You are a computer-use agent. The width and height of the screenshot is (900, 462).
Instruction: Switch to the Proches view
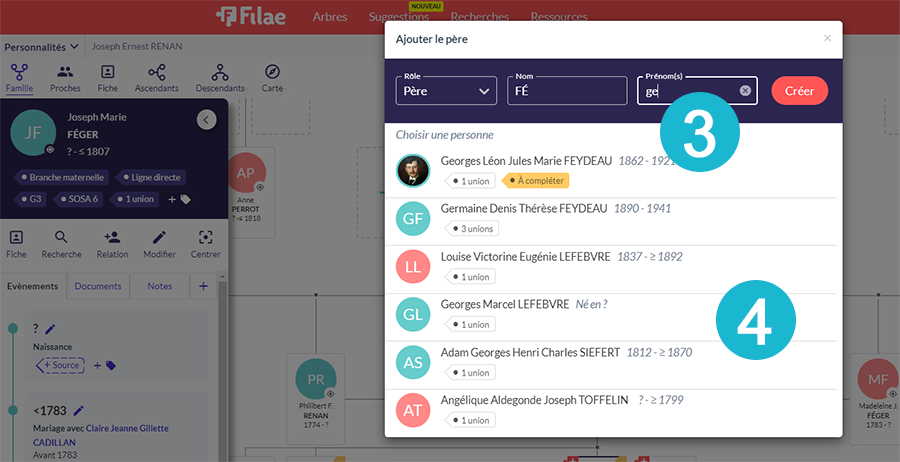pos(65,74)
